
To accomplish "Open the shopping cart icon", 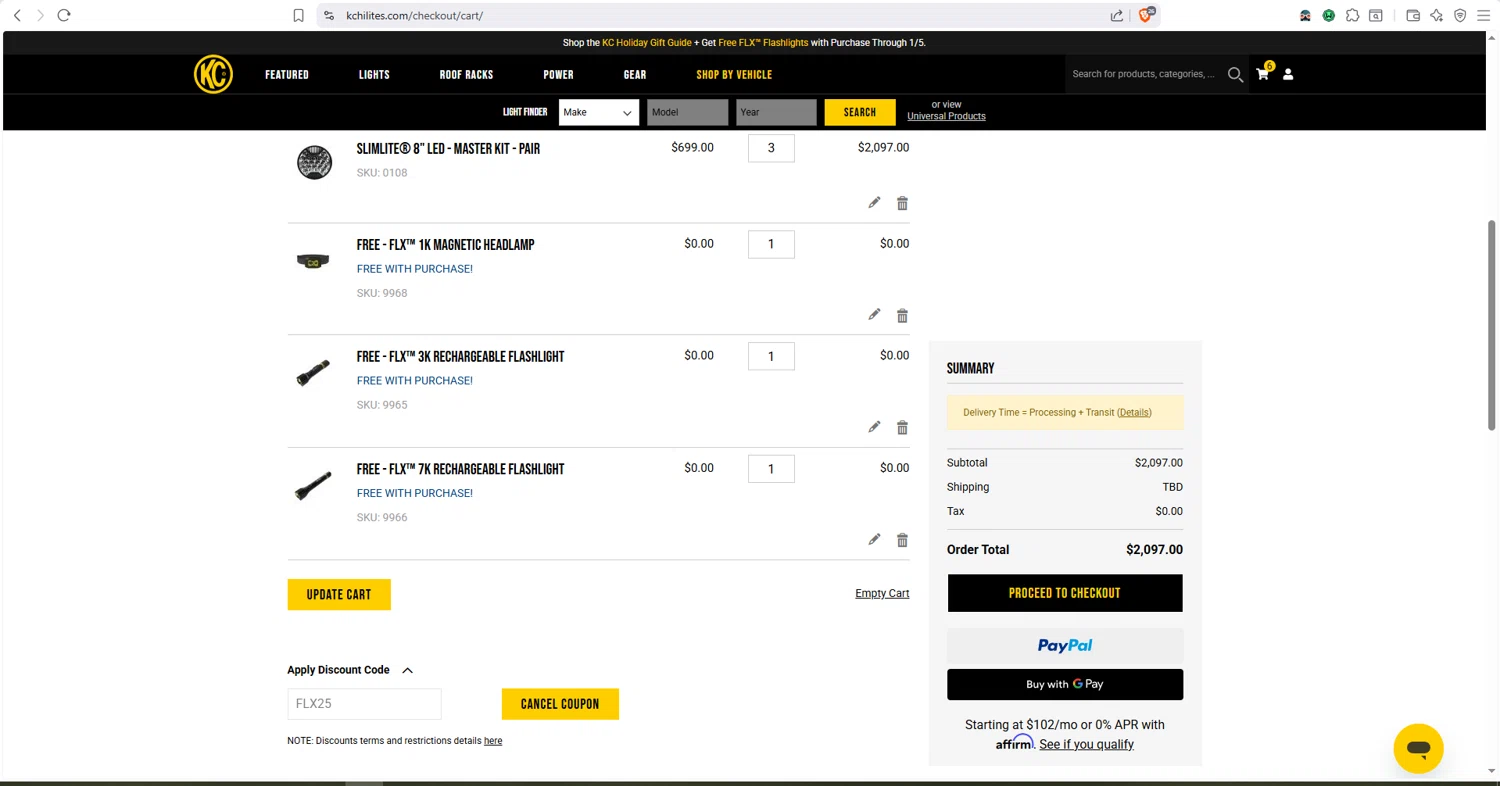I will pyautogui.click(x=1263, y=73).
